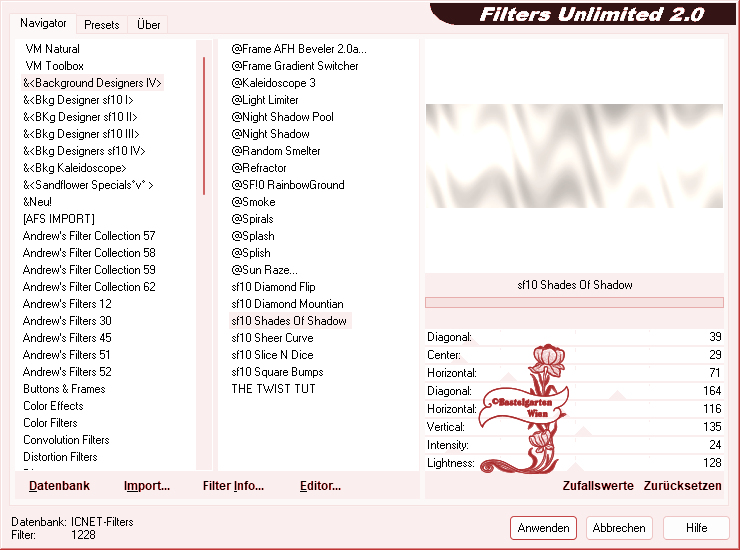Select &<Bkg Kaleidoscope> category

[75, 168]
